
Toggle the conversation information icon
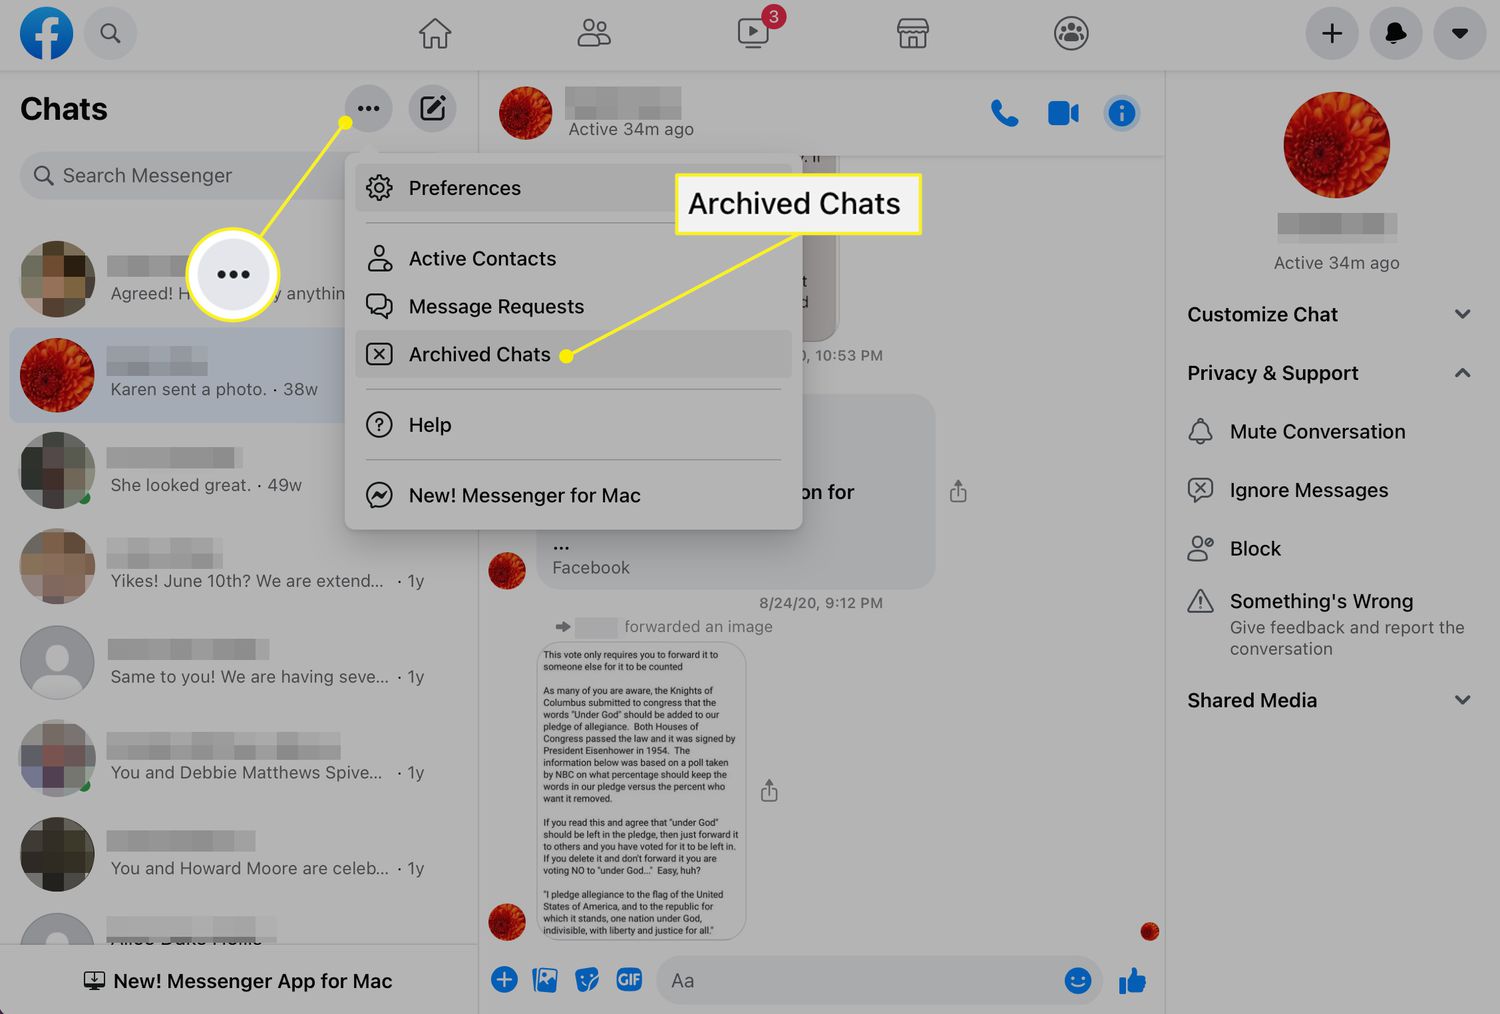[1122, 113]
